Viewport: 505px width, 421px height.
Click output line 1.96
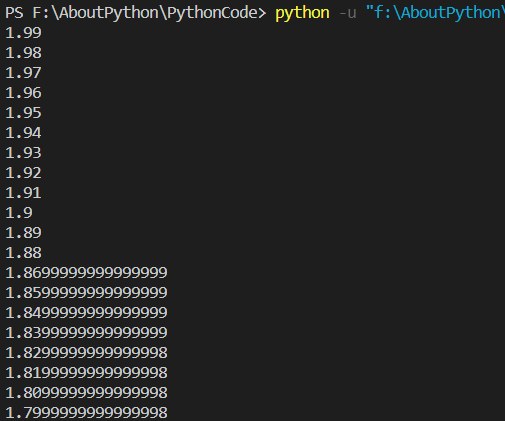(x=23, y=93)
